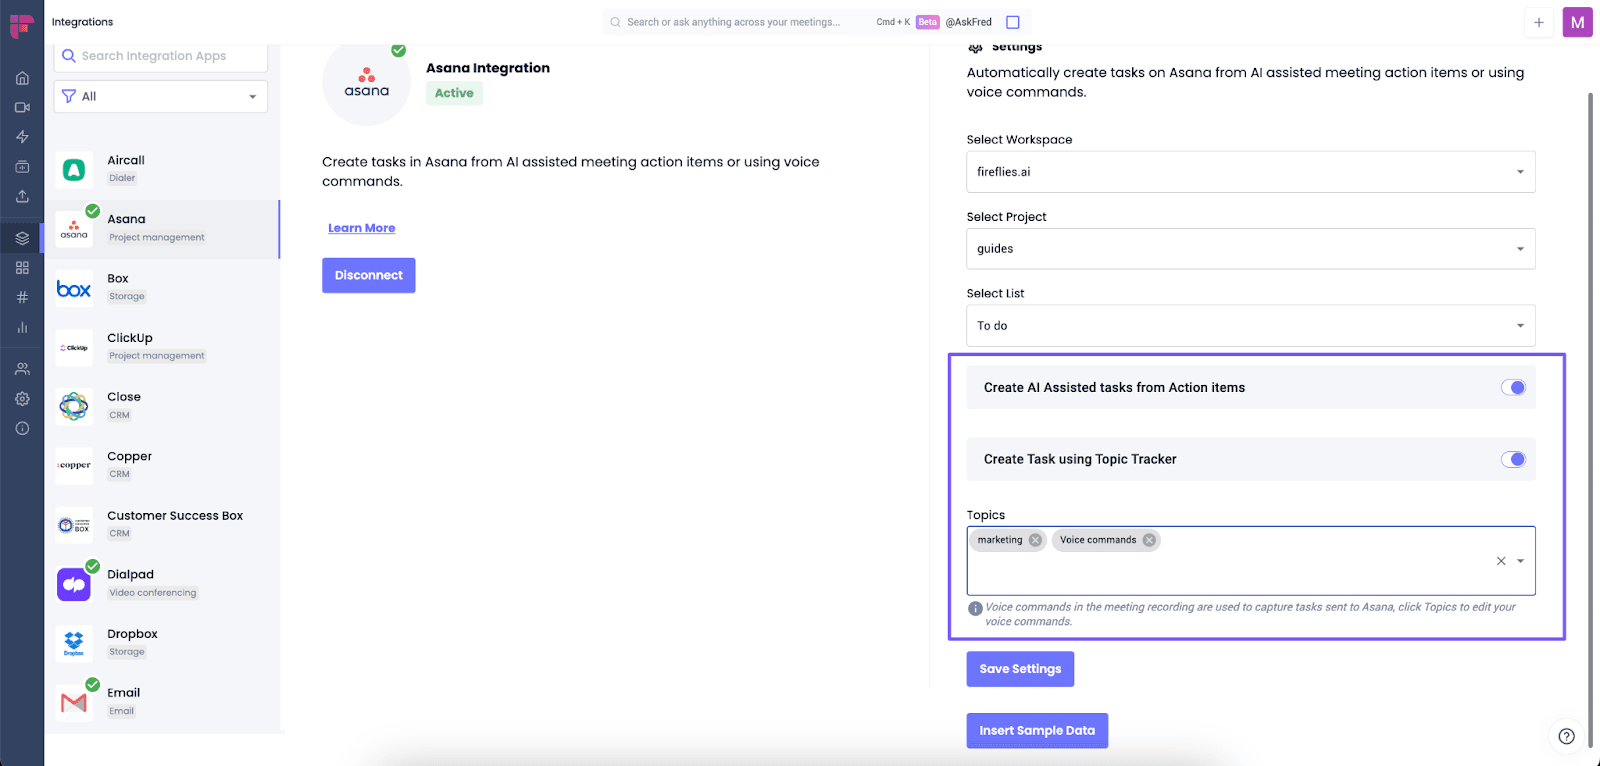Clear all topics with X icon

(x=1501, y=561)
